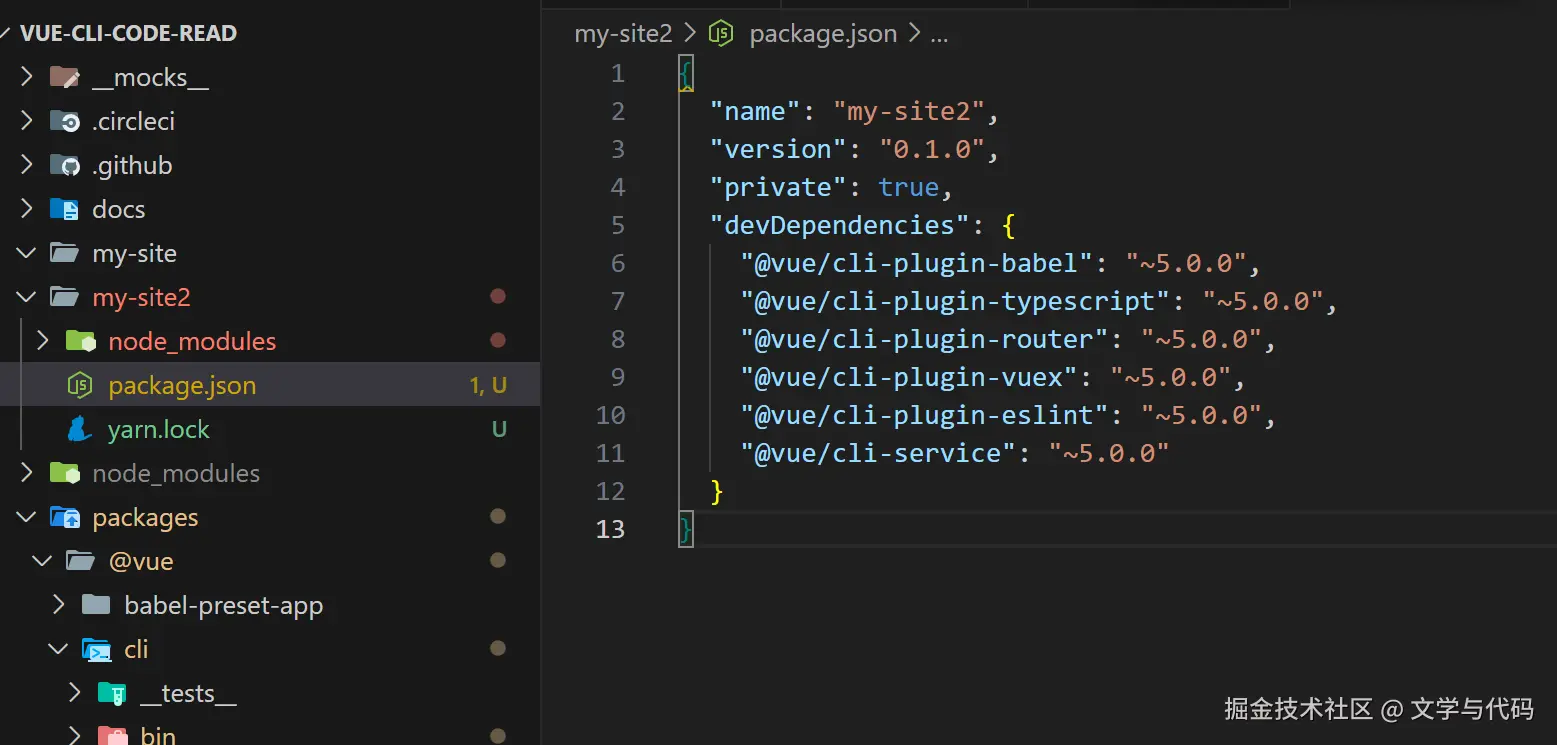Expand the docs folder chevron
The height and width of the screenshot is (745, 1557).
pyautogui.click(x=27, y=209)
